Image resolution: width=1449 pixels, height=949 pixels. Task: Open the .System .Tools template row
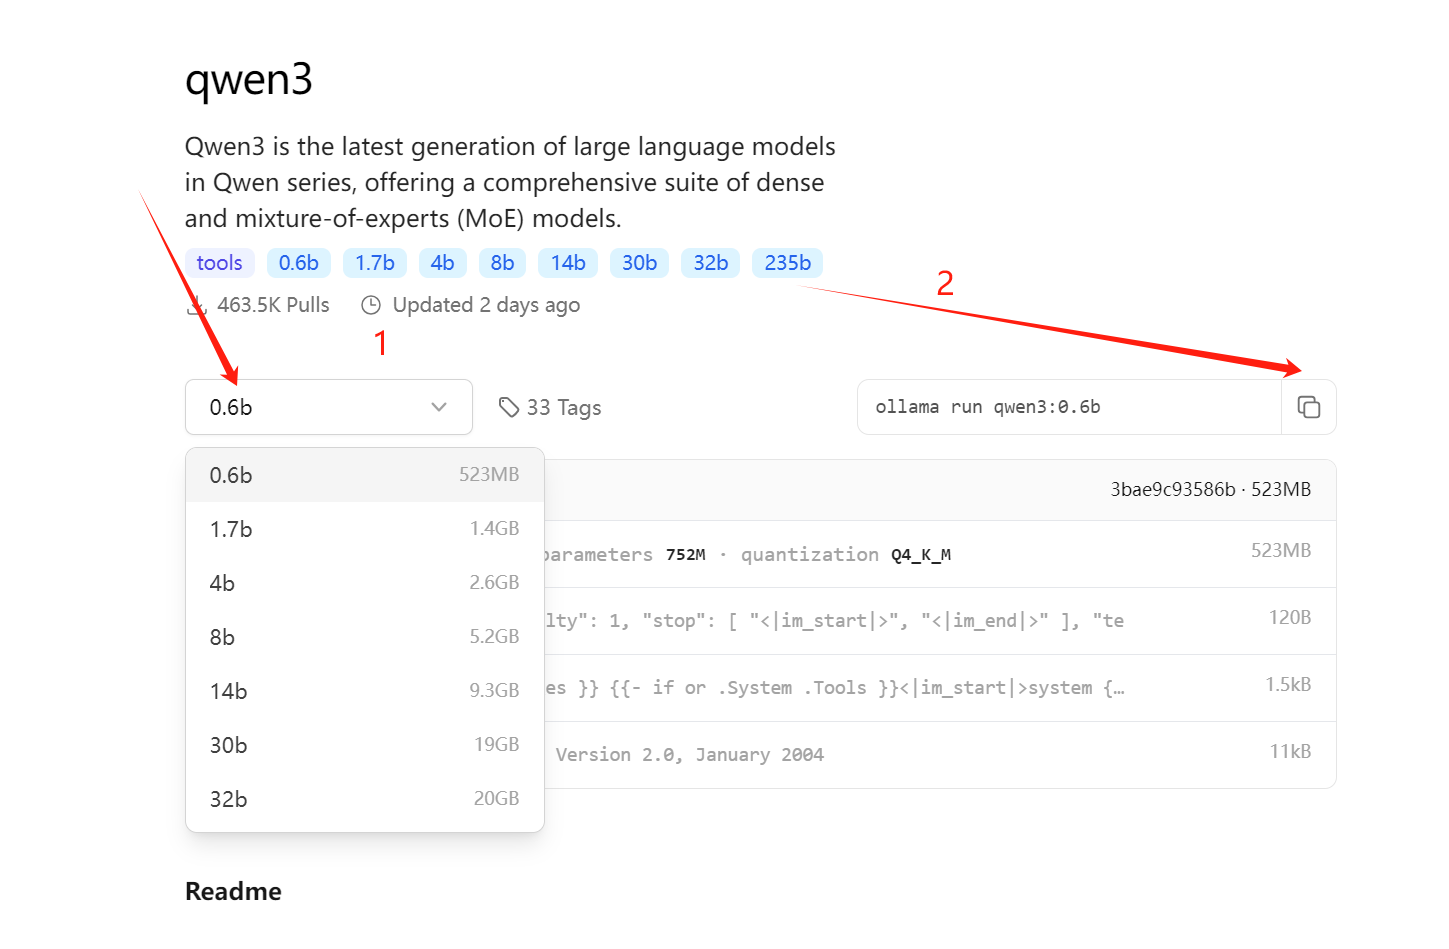coord(940,688)
